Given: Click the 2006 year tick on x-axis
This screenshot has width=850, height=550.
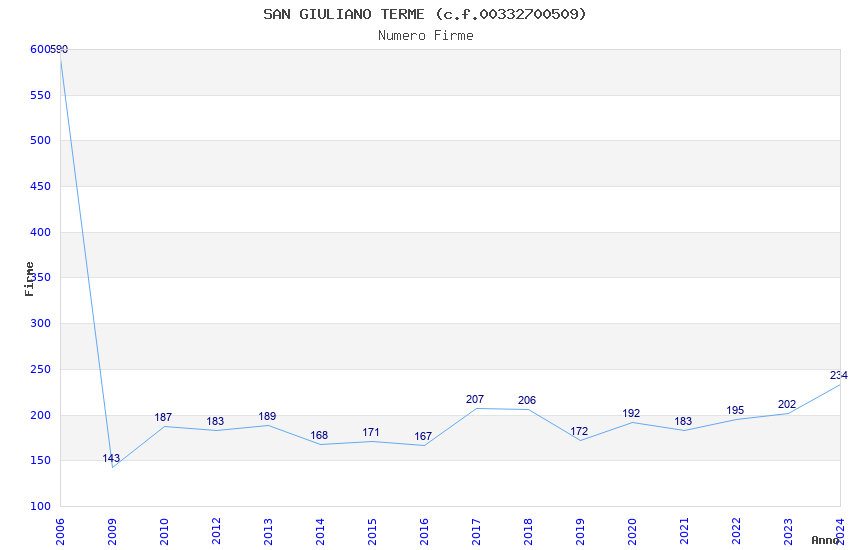Looking at the screenshot, I should point(60,530).
